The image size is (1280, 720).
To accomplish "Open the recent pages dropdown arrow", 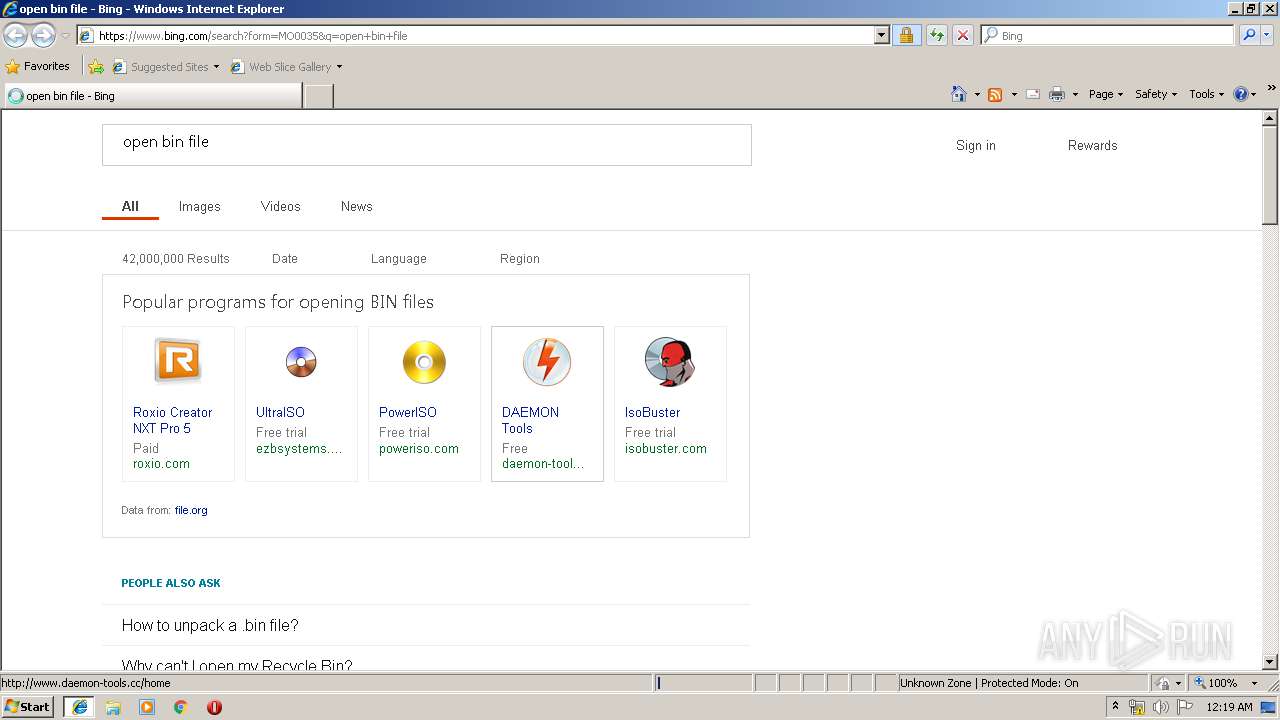I will point(65,36).
